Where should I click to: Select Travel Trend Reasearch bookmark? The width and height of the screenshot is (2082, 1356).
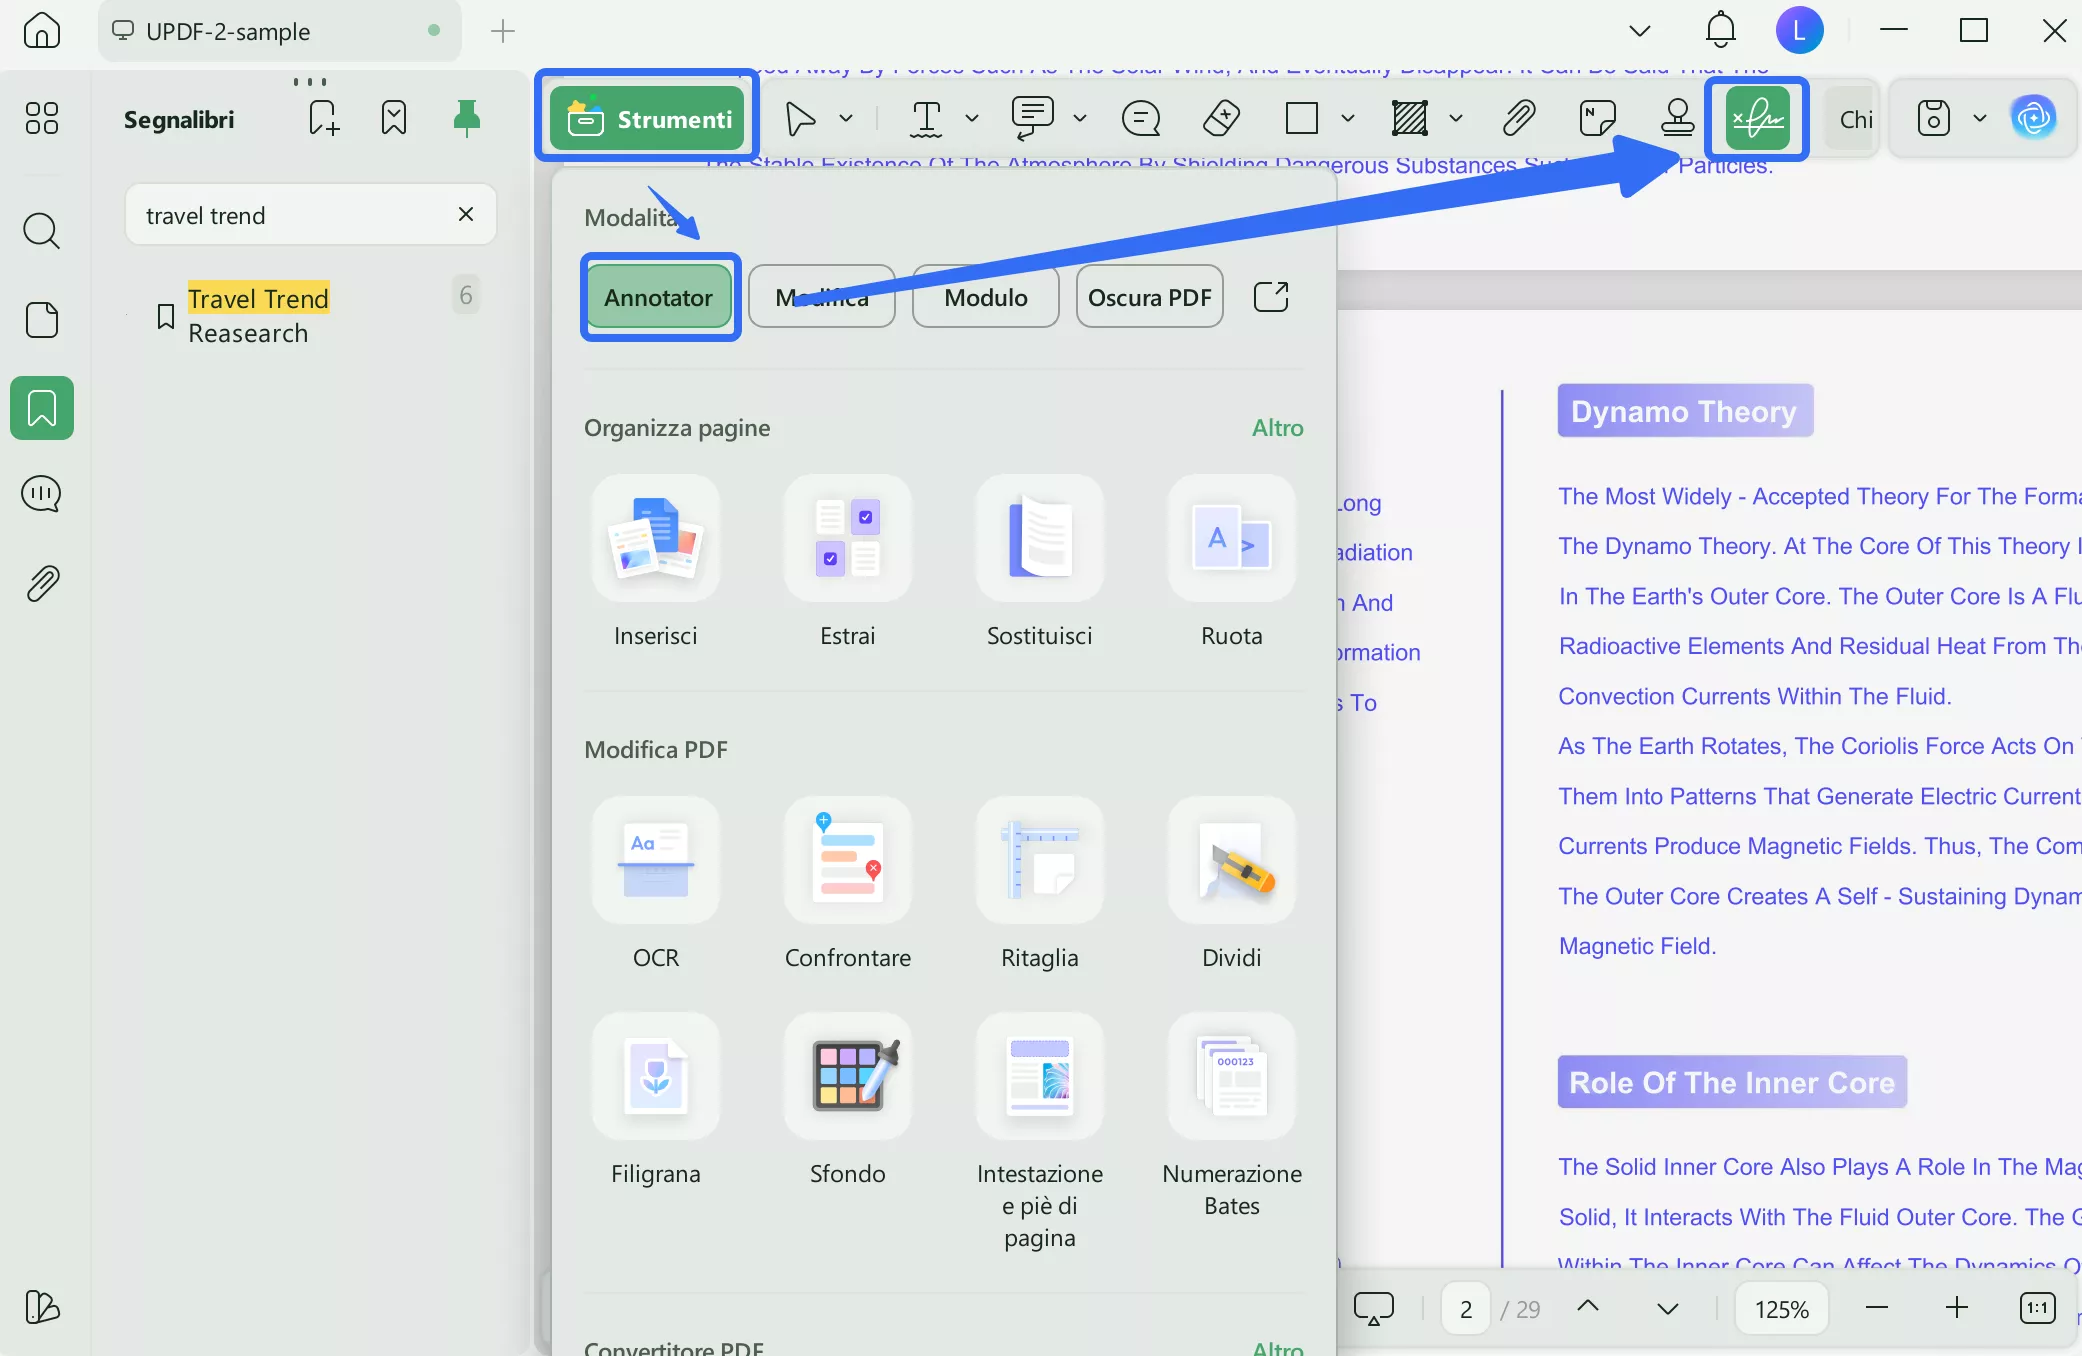click(258, 315)
